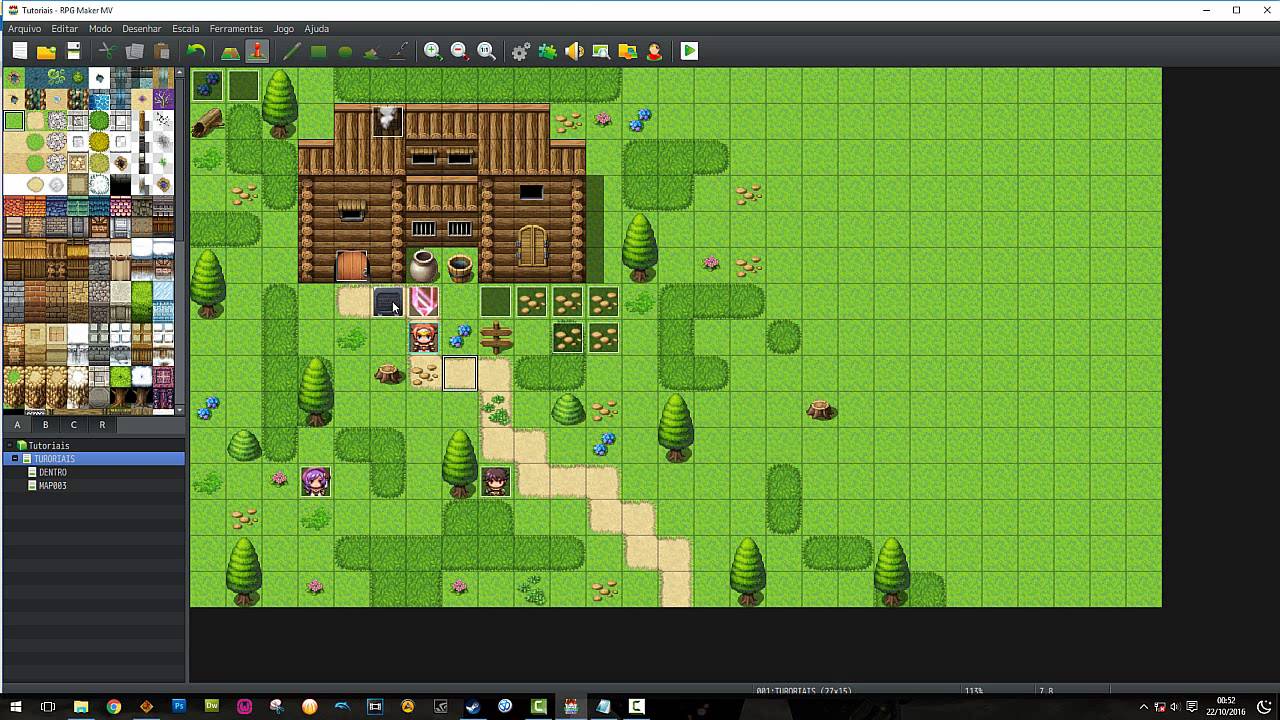1280x720 pixels.
Task: Select the pink crystal event tile
Action: point(424,302)
